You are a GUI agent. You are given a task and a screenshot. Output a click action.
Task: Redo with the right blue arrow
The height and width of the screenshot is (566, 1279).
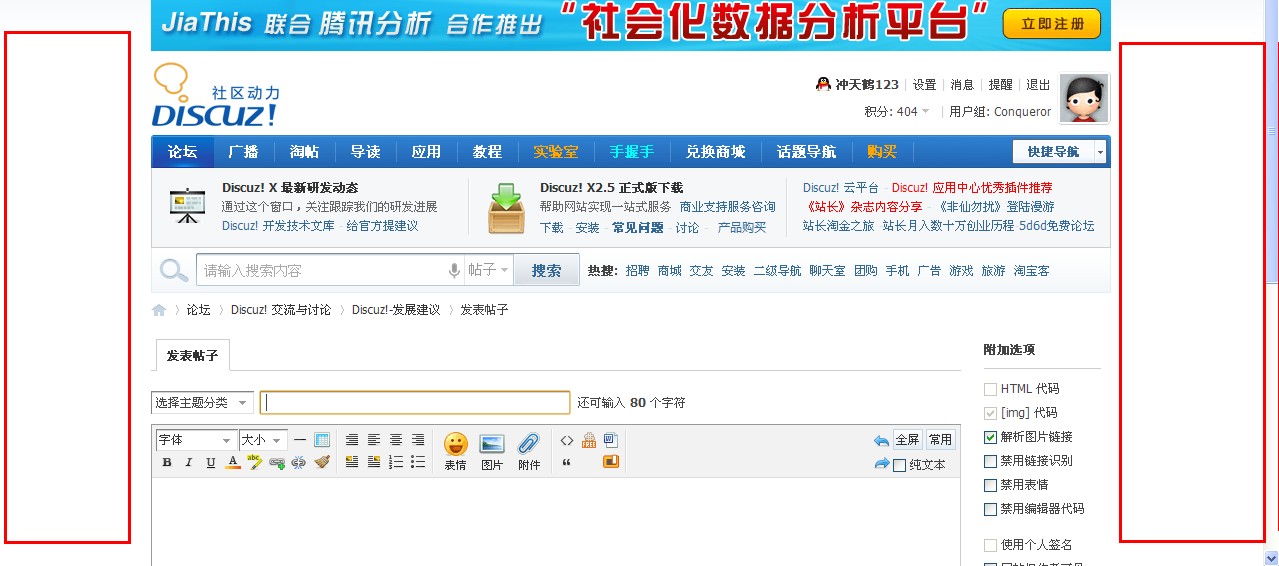pos(881,464)
